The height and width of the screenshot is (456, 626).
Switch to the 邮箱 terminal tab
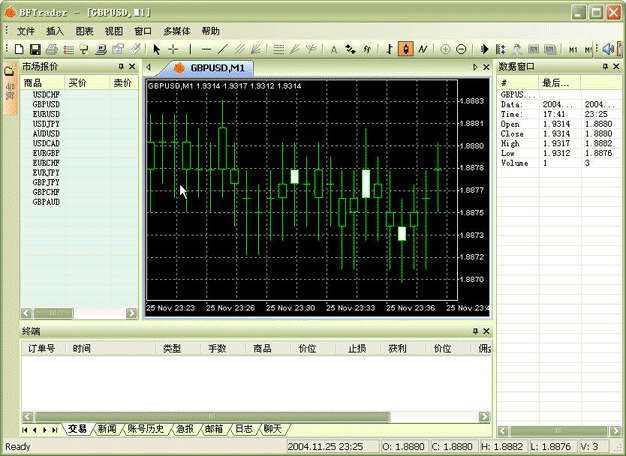pos(214,429)
